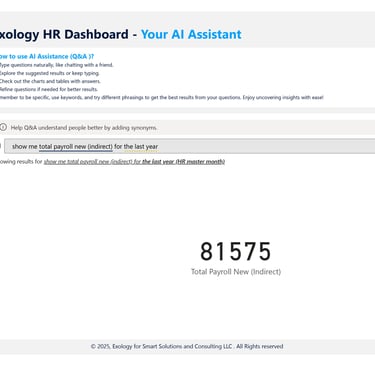
Task: Click the info icon beside the synonyms help text
Action: coord(3,127)
